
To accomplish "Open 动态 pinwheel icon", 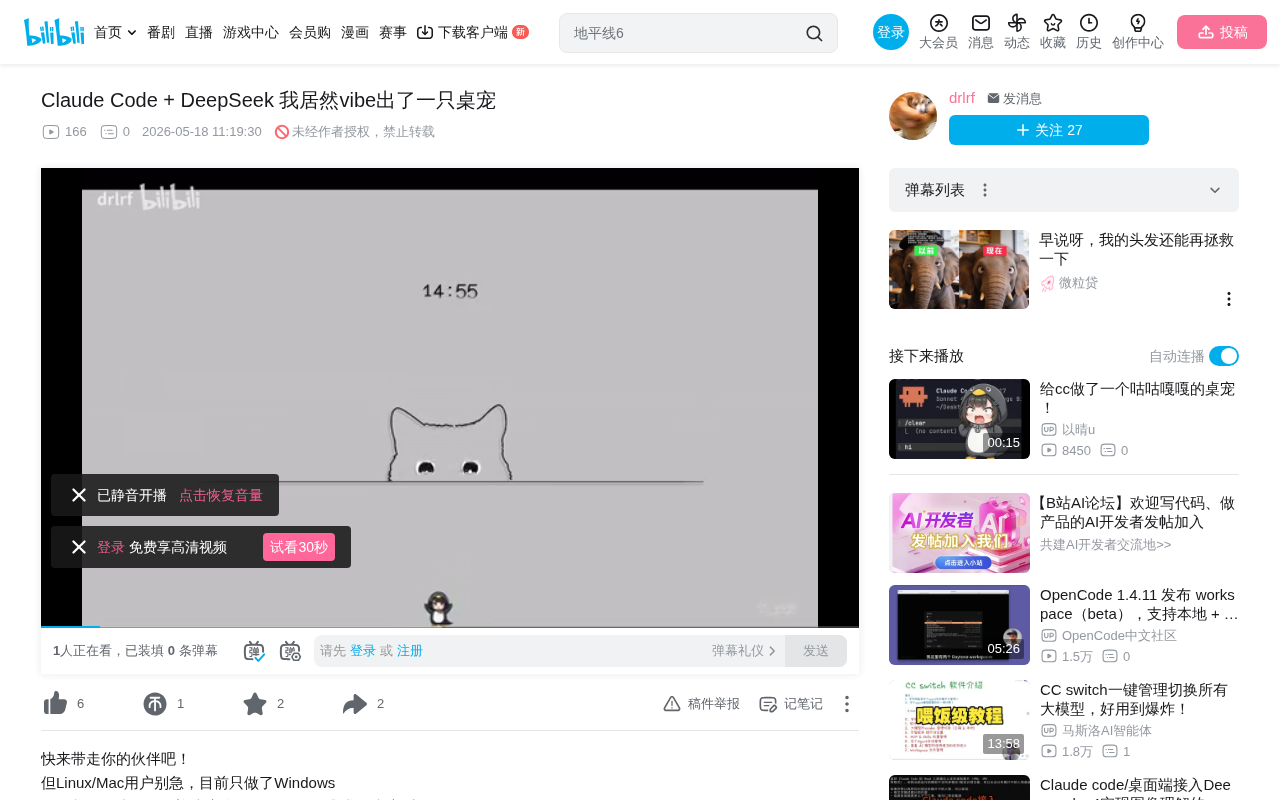I will pos(1017,32).
